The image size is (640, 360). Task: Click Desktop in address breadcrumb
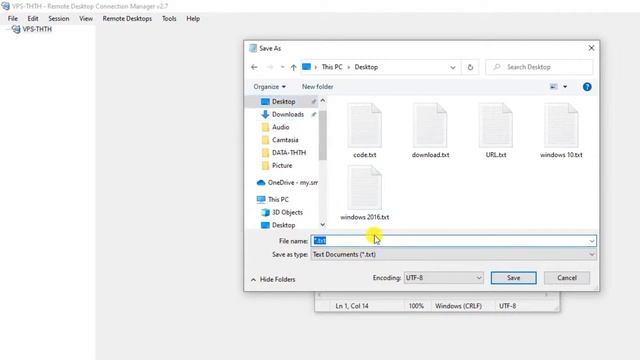pyautogui.click(x=366, y=67)
